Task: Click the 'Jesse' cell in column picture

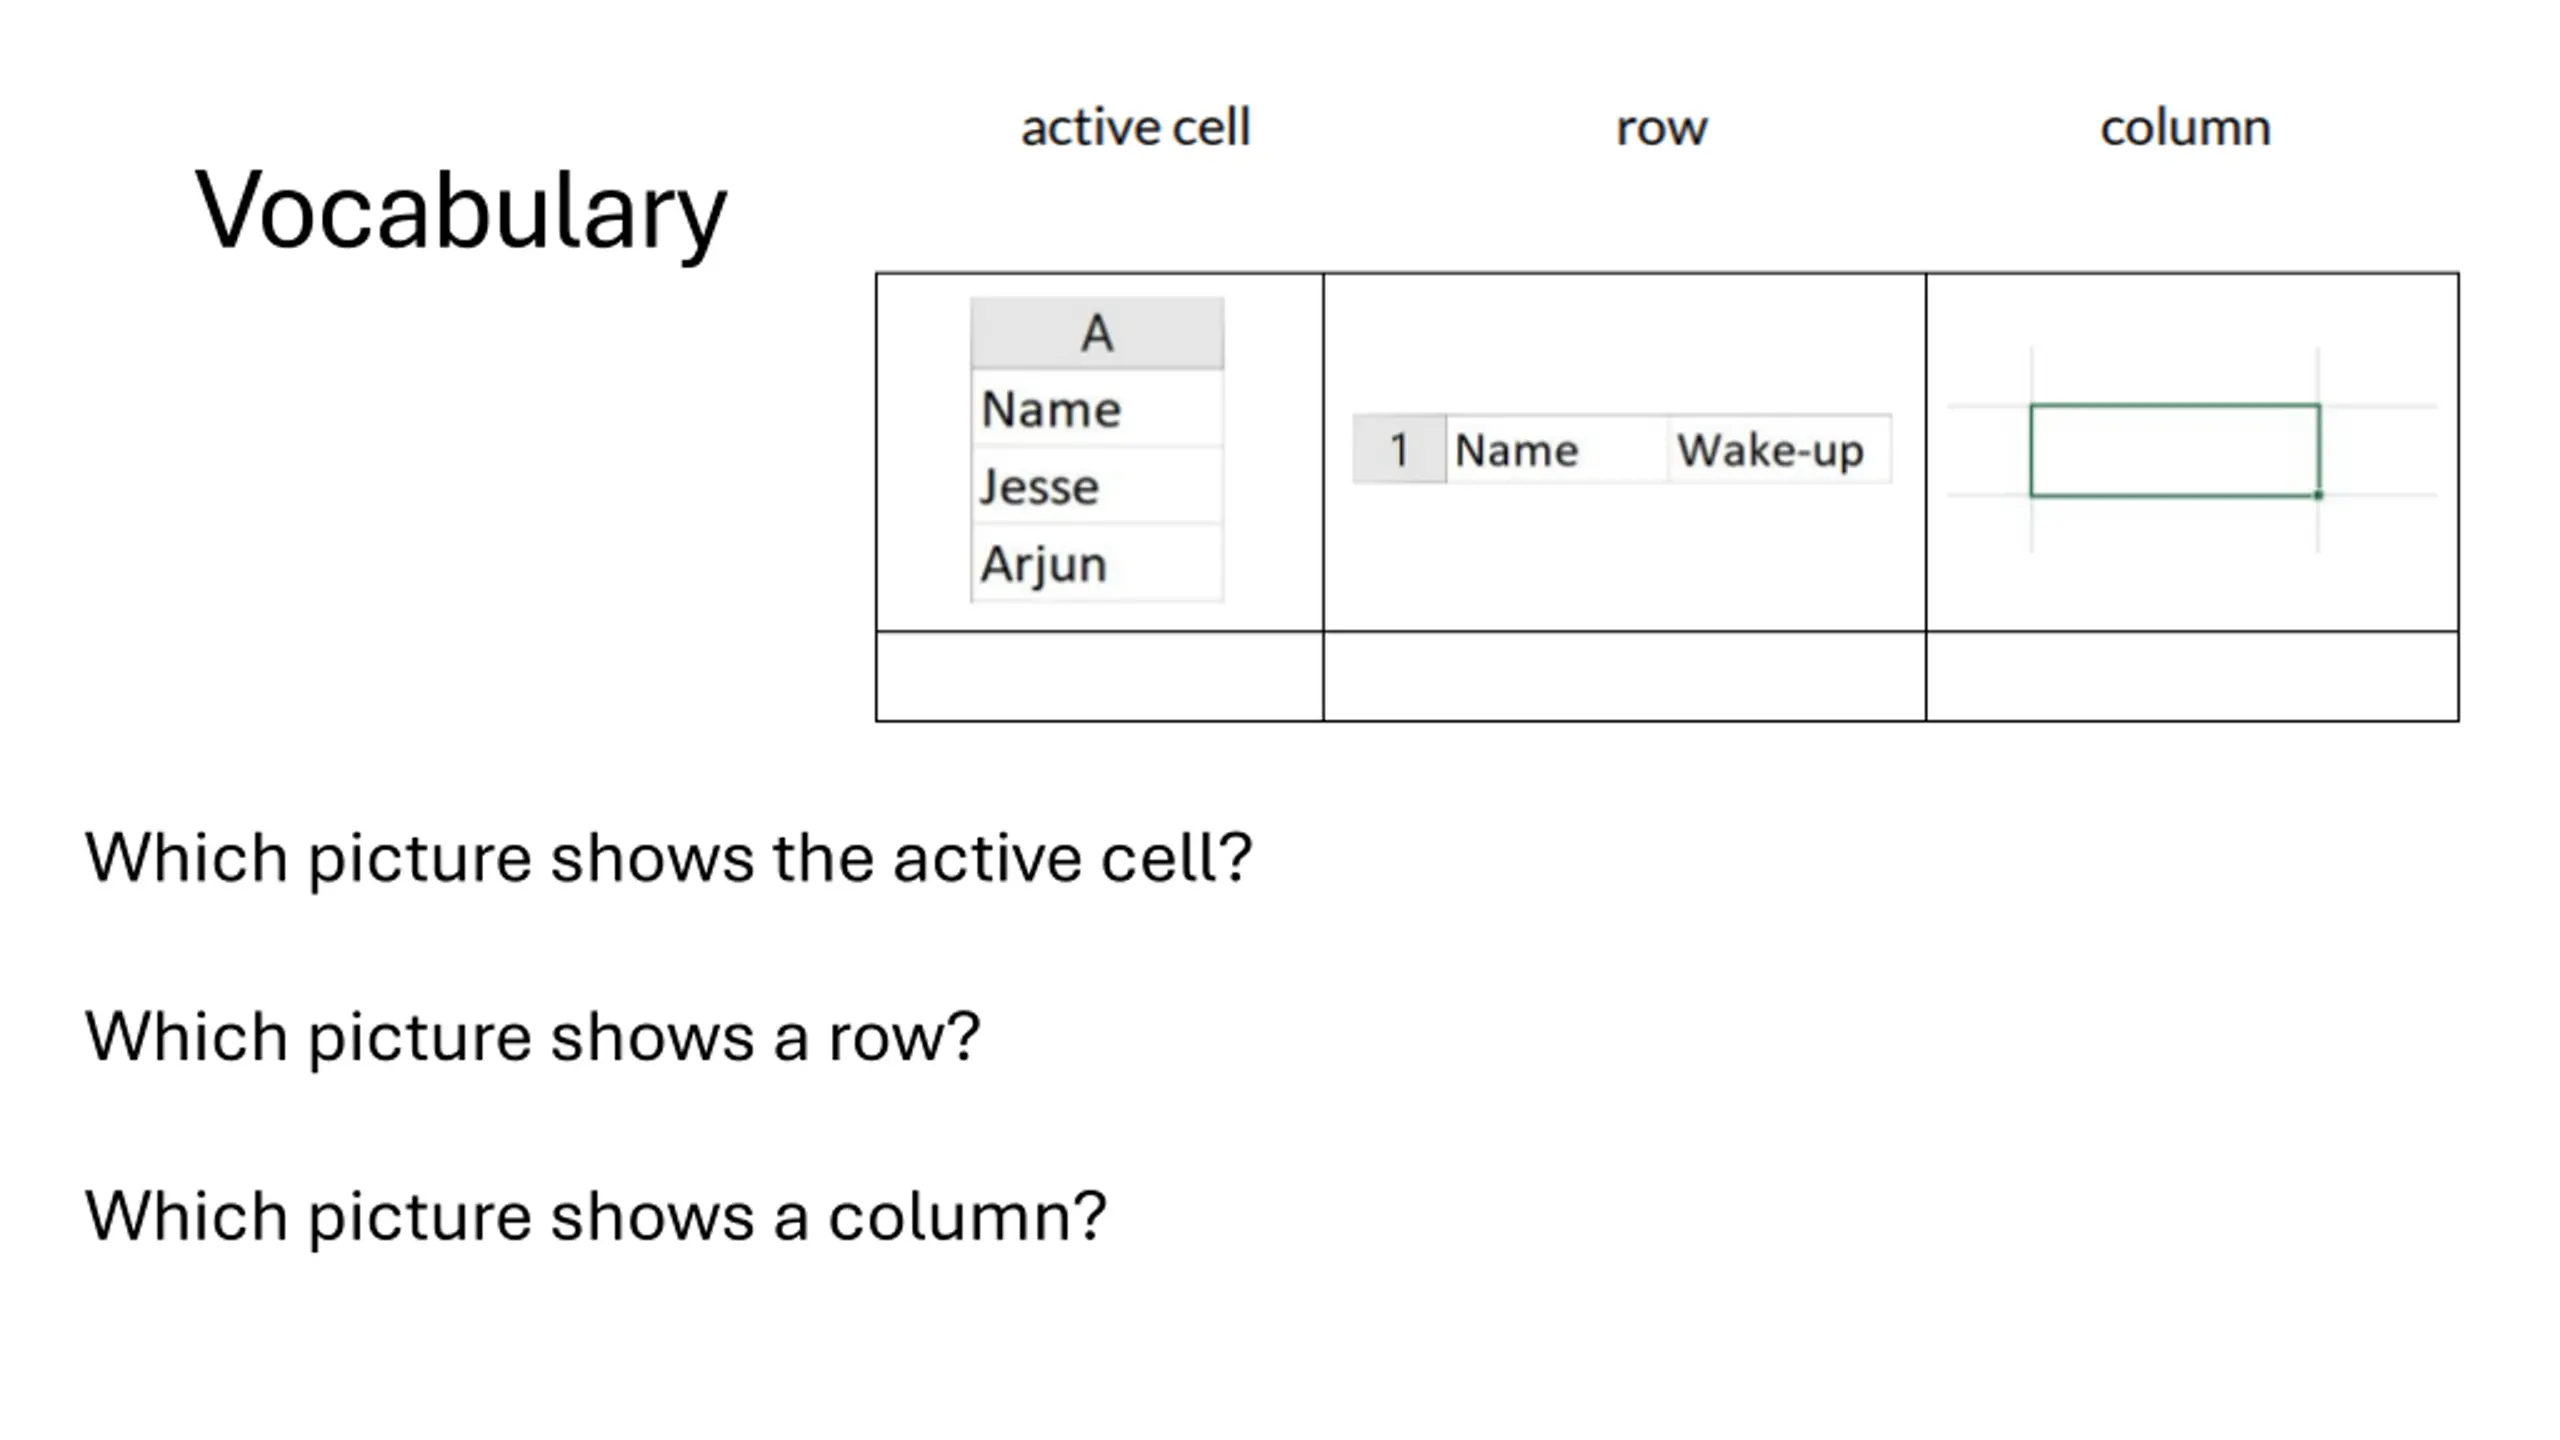Action: [x=1097, y=486]
